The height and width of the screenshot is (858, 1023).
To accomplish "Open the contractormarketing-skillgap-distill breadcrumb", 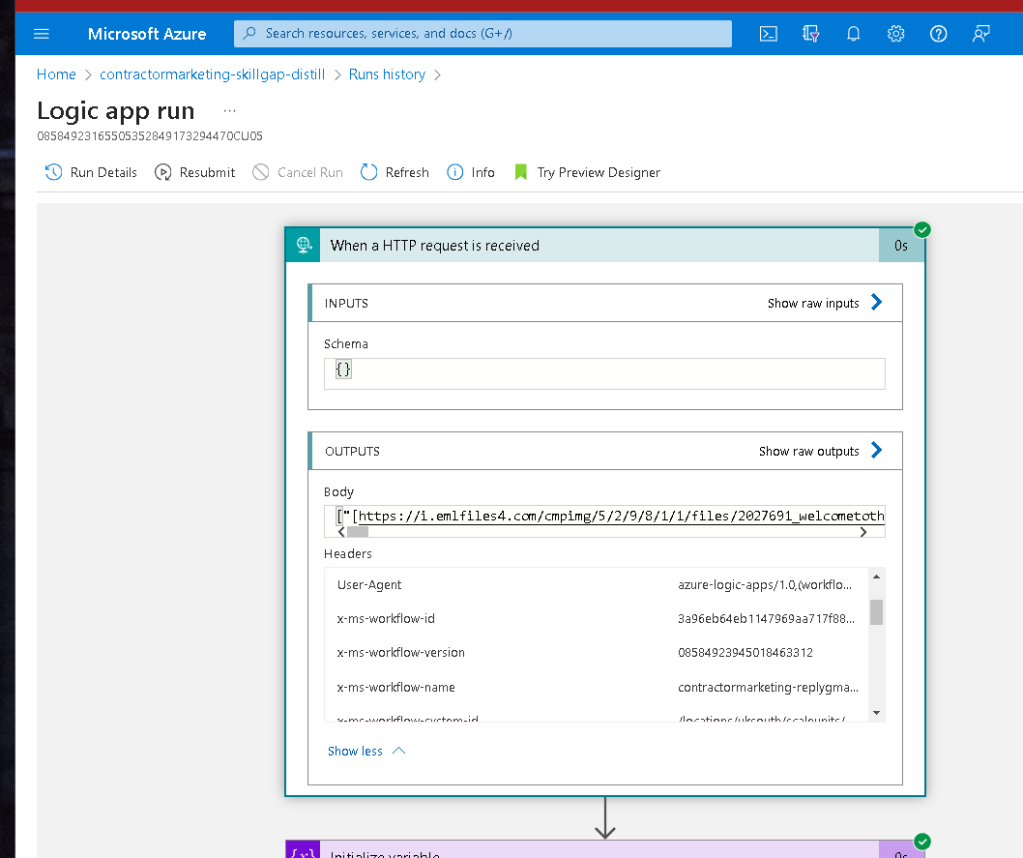I will pyautogui.click(x=212, y=74).
